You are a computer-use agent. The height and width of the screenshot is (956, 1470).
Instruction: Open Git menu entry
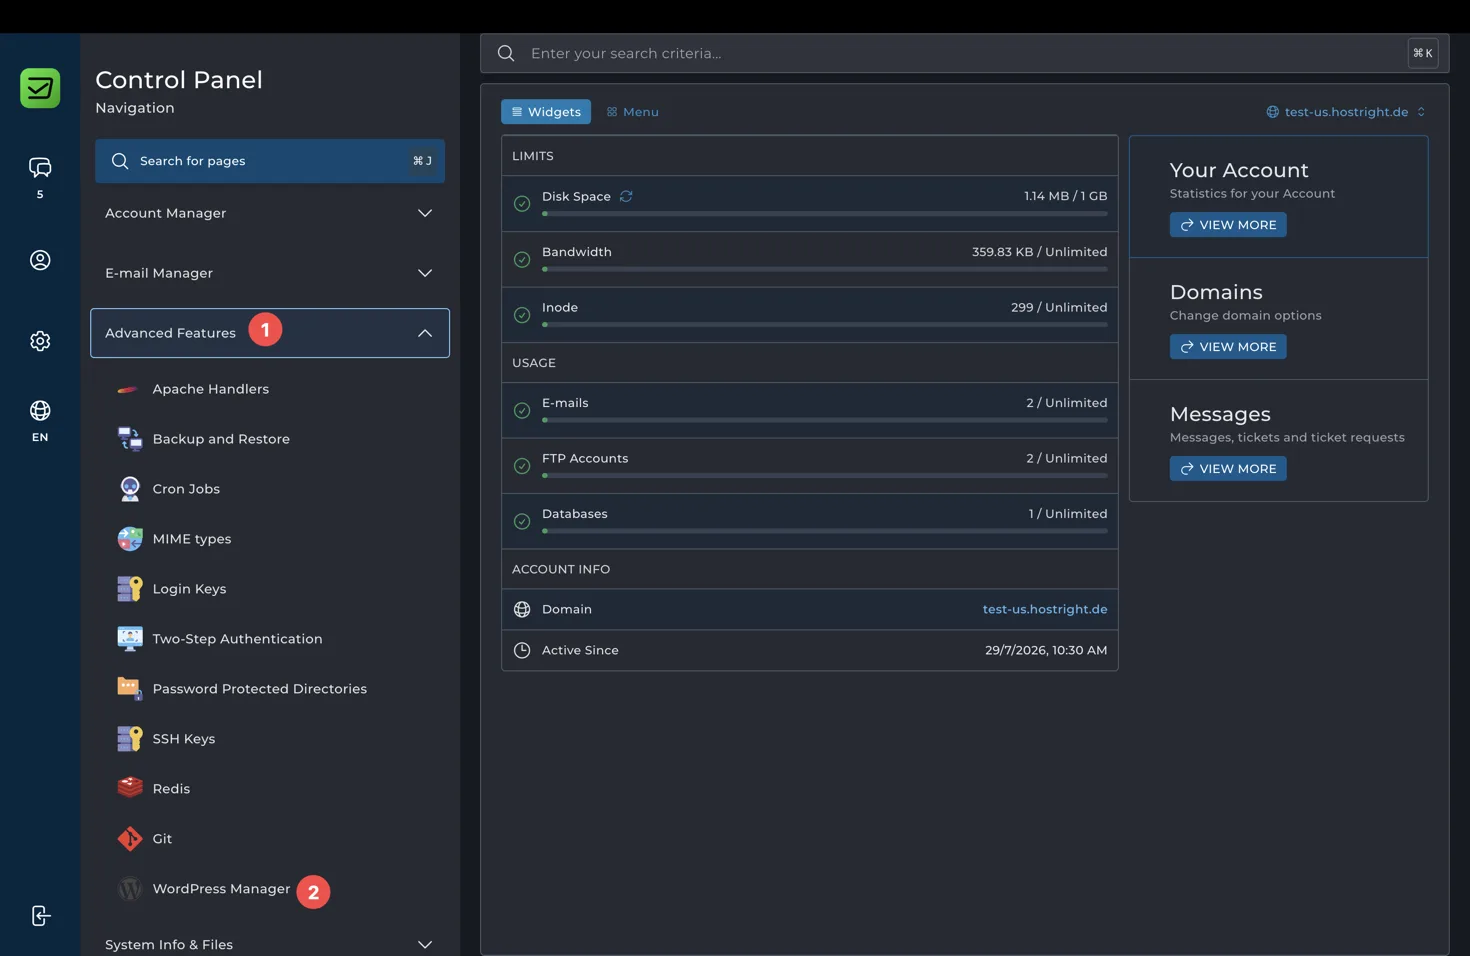(x=162, y=839)
